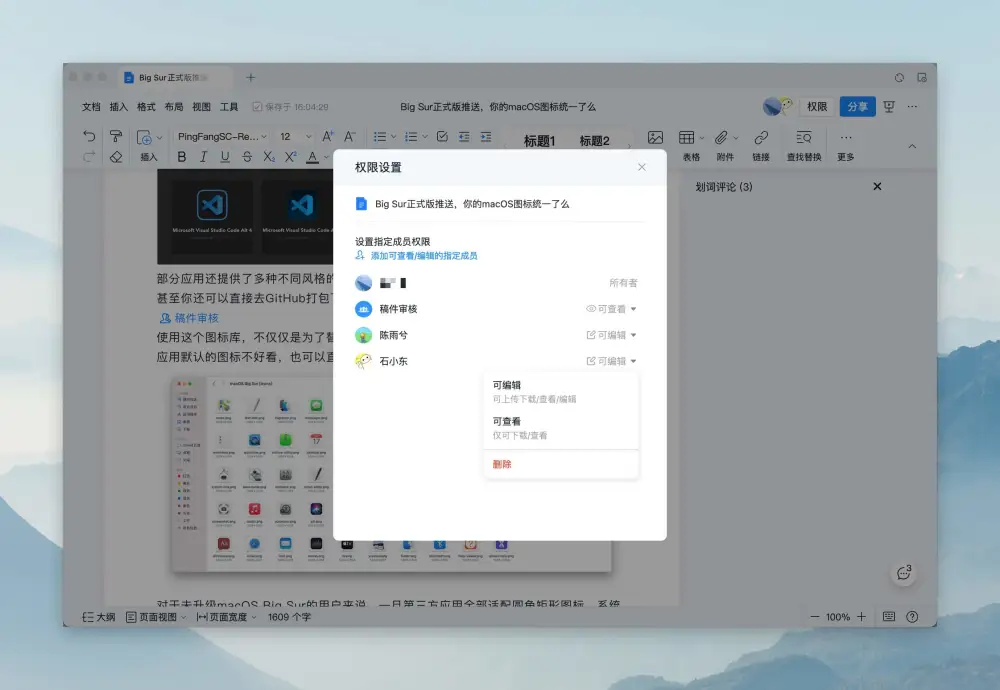Open 石小东 permission dropdown (可编辑)
The image size is (1000, 690).
tap(612, 361)
